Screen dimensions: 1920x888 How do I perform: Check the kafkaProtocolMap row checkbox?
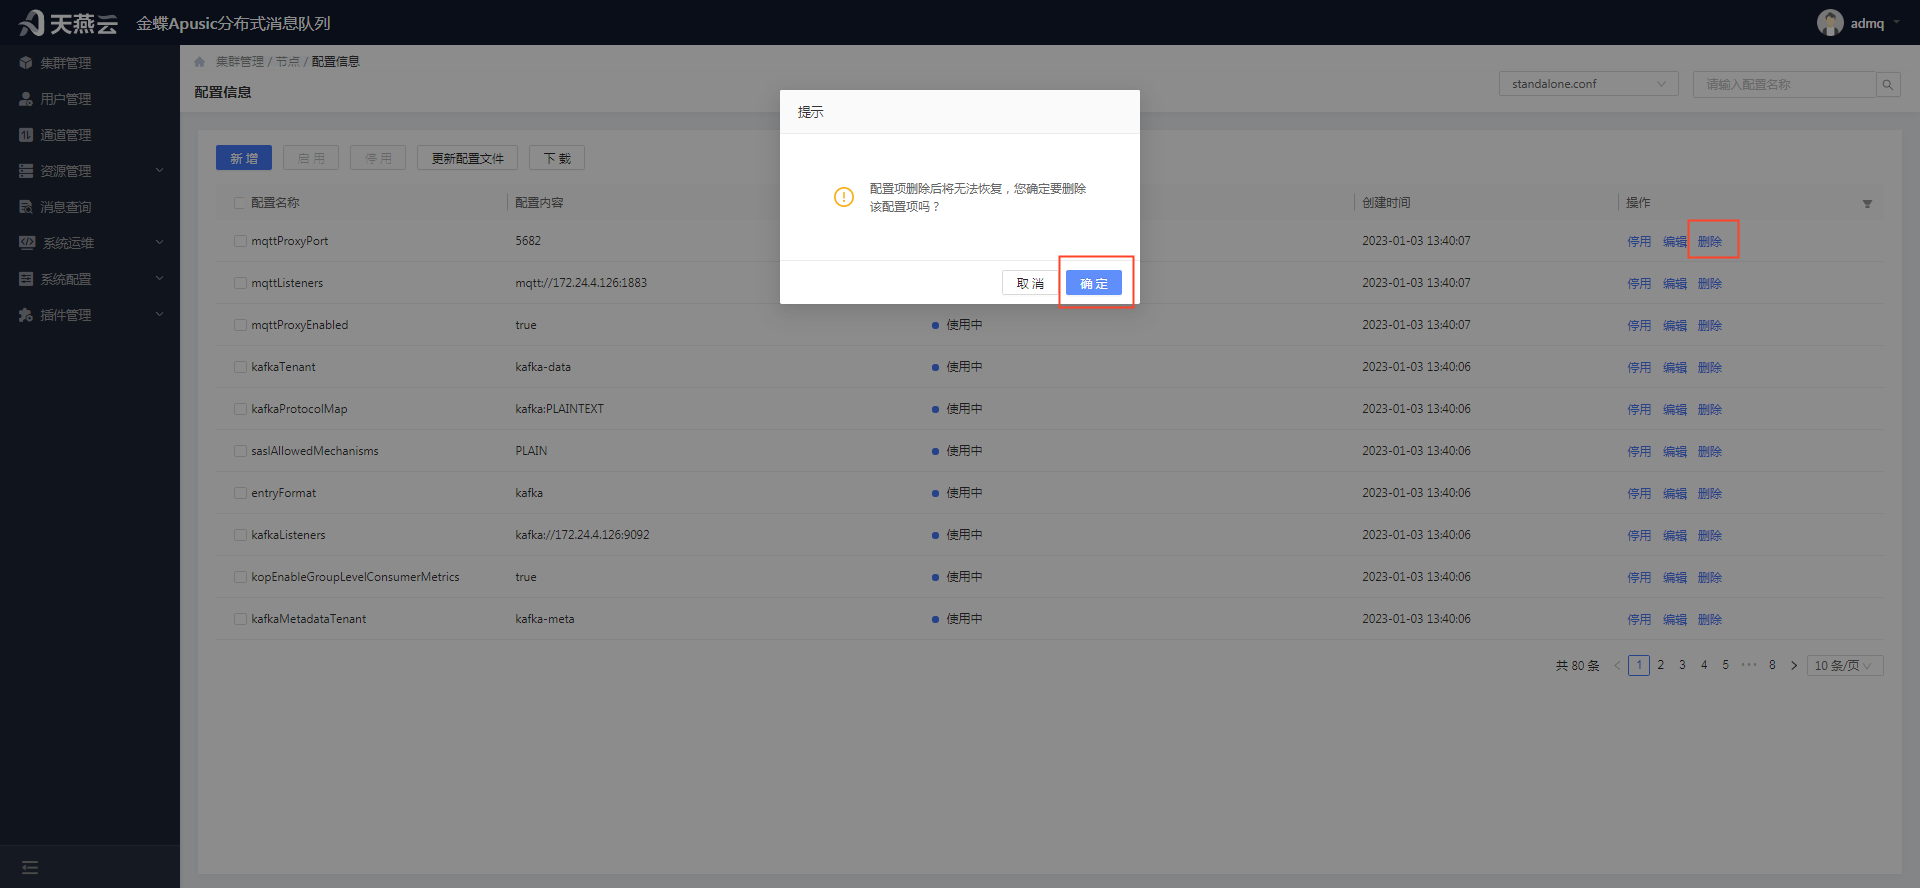(240, 409)
